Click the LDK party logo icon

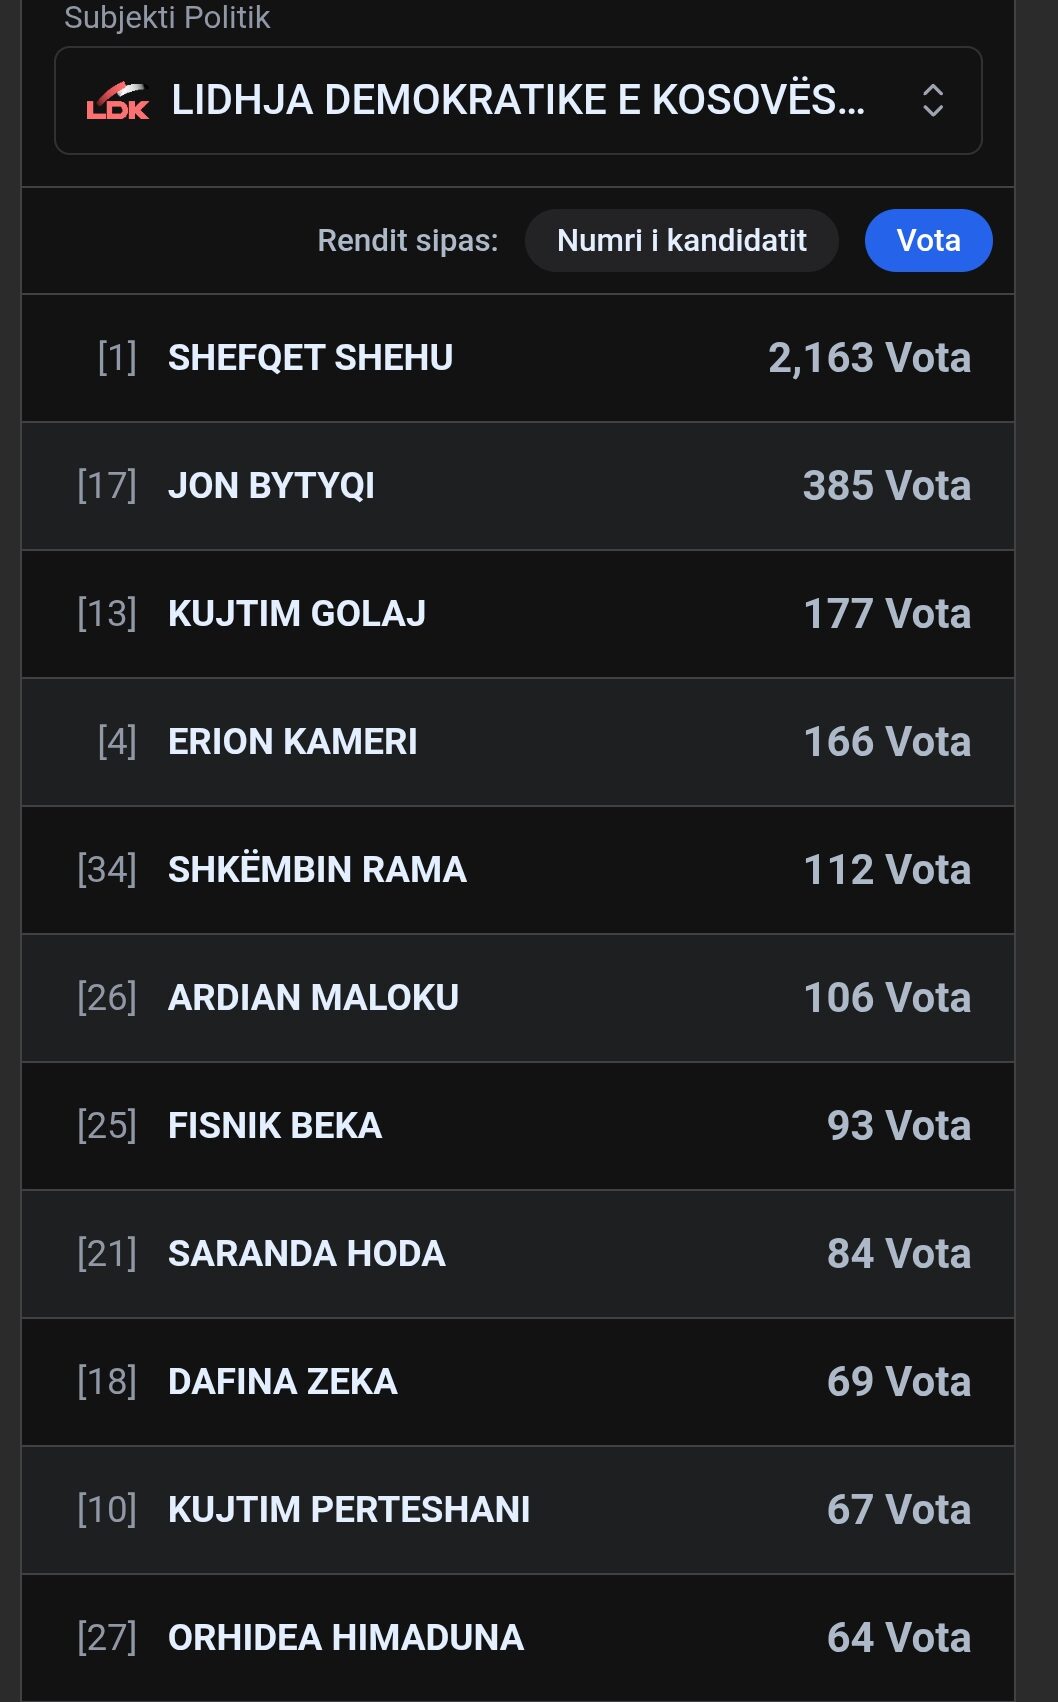[118, 101]
